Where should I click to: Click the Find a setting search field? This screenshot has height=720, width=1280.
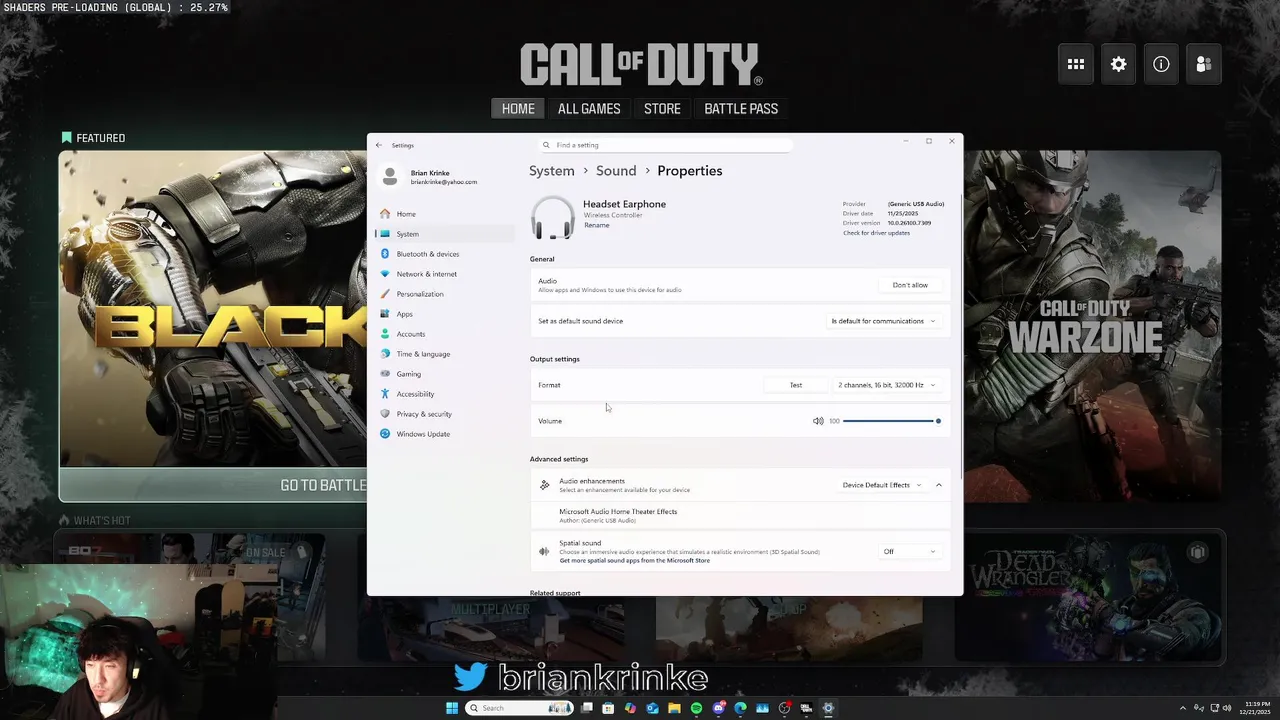(x=665, y=145)
